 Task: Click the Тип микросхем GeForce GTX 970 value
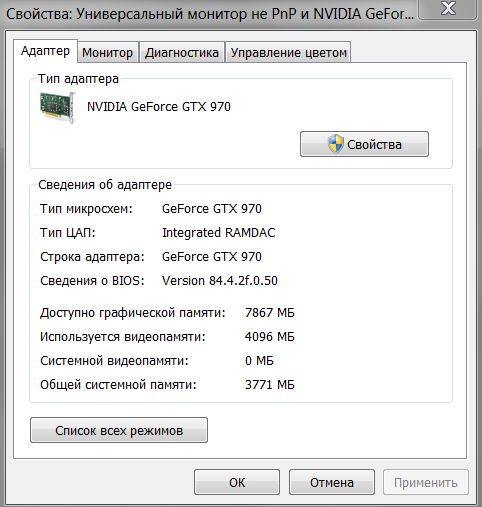(x=212, y=209)
